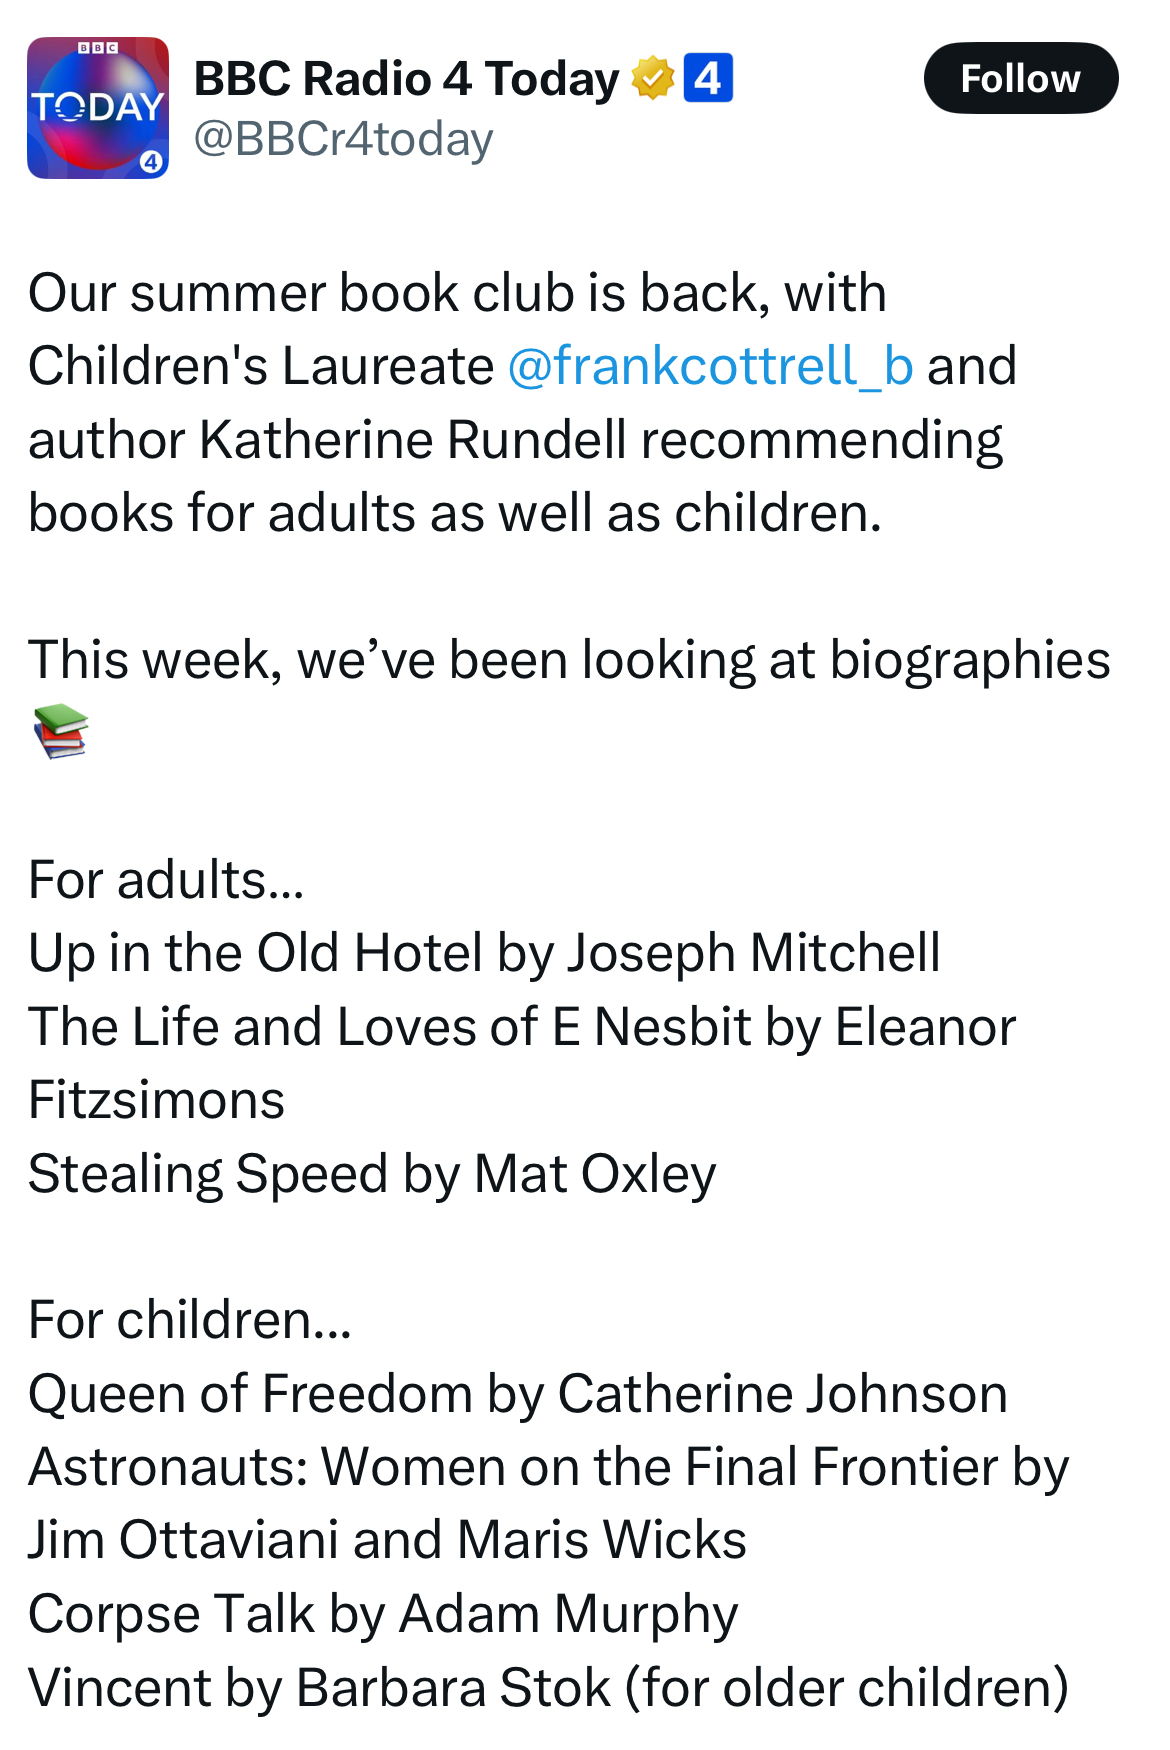Click The Life and Loves of E Nesbit line

(521, 1027)
